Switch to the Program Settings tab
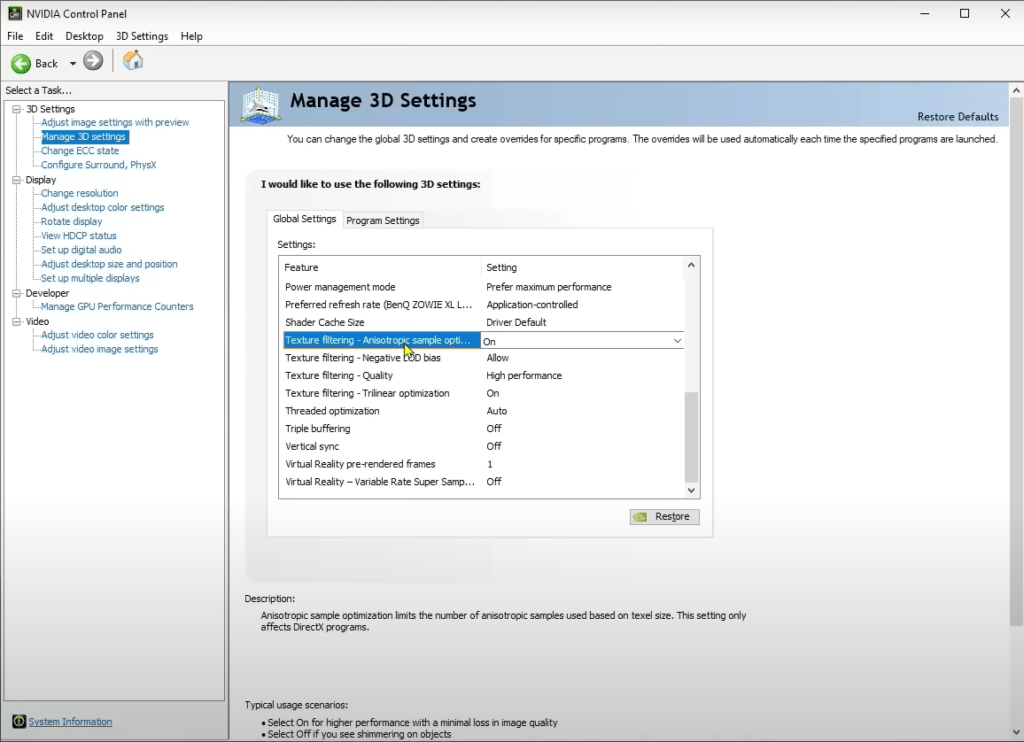This screenshot has height=742, width=1024. (383, 220)
